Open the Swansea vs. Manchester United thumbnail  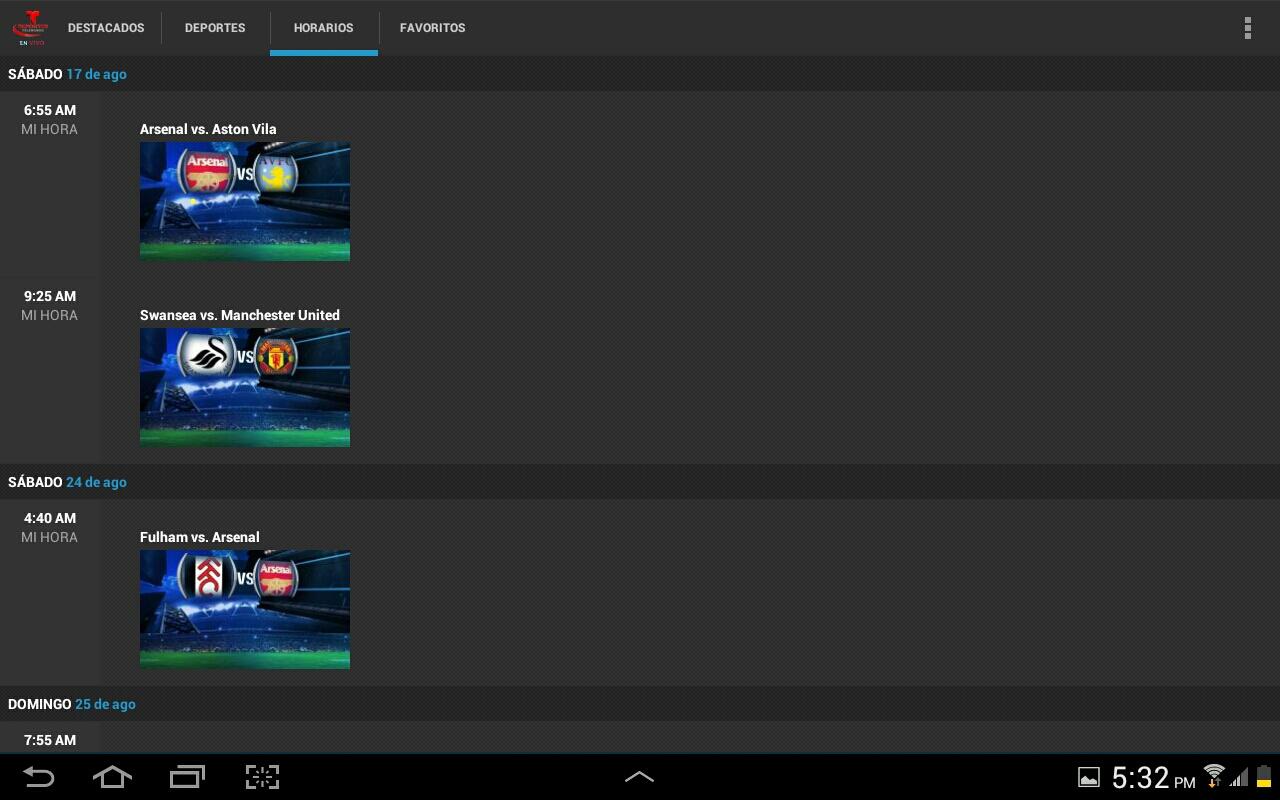(245, 387)
